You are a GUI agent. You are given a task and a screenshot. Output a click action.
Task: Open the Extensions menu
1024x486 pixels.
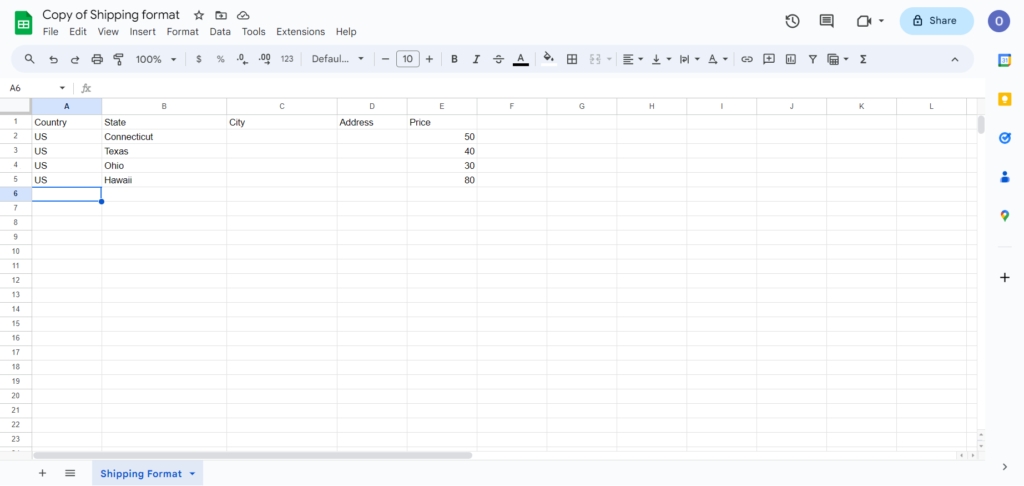[x=300, y=32]
